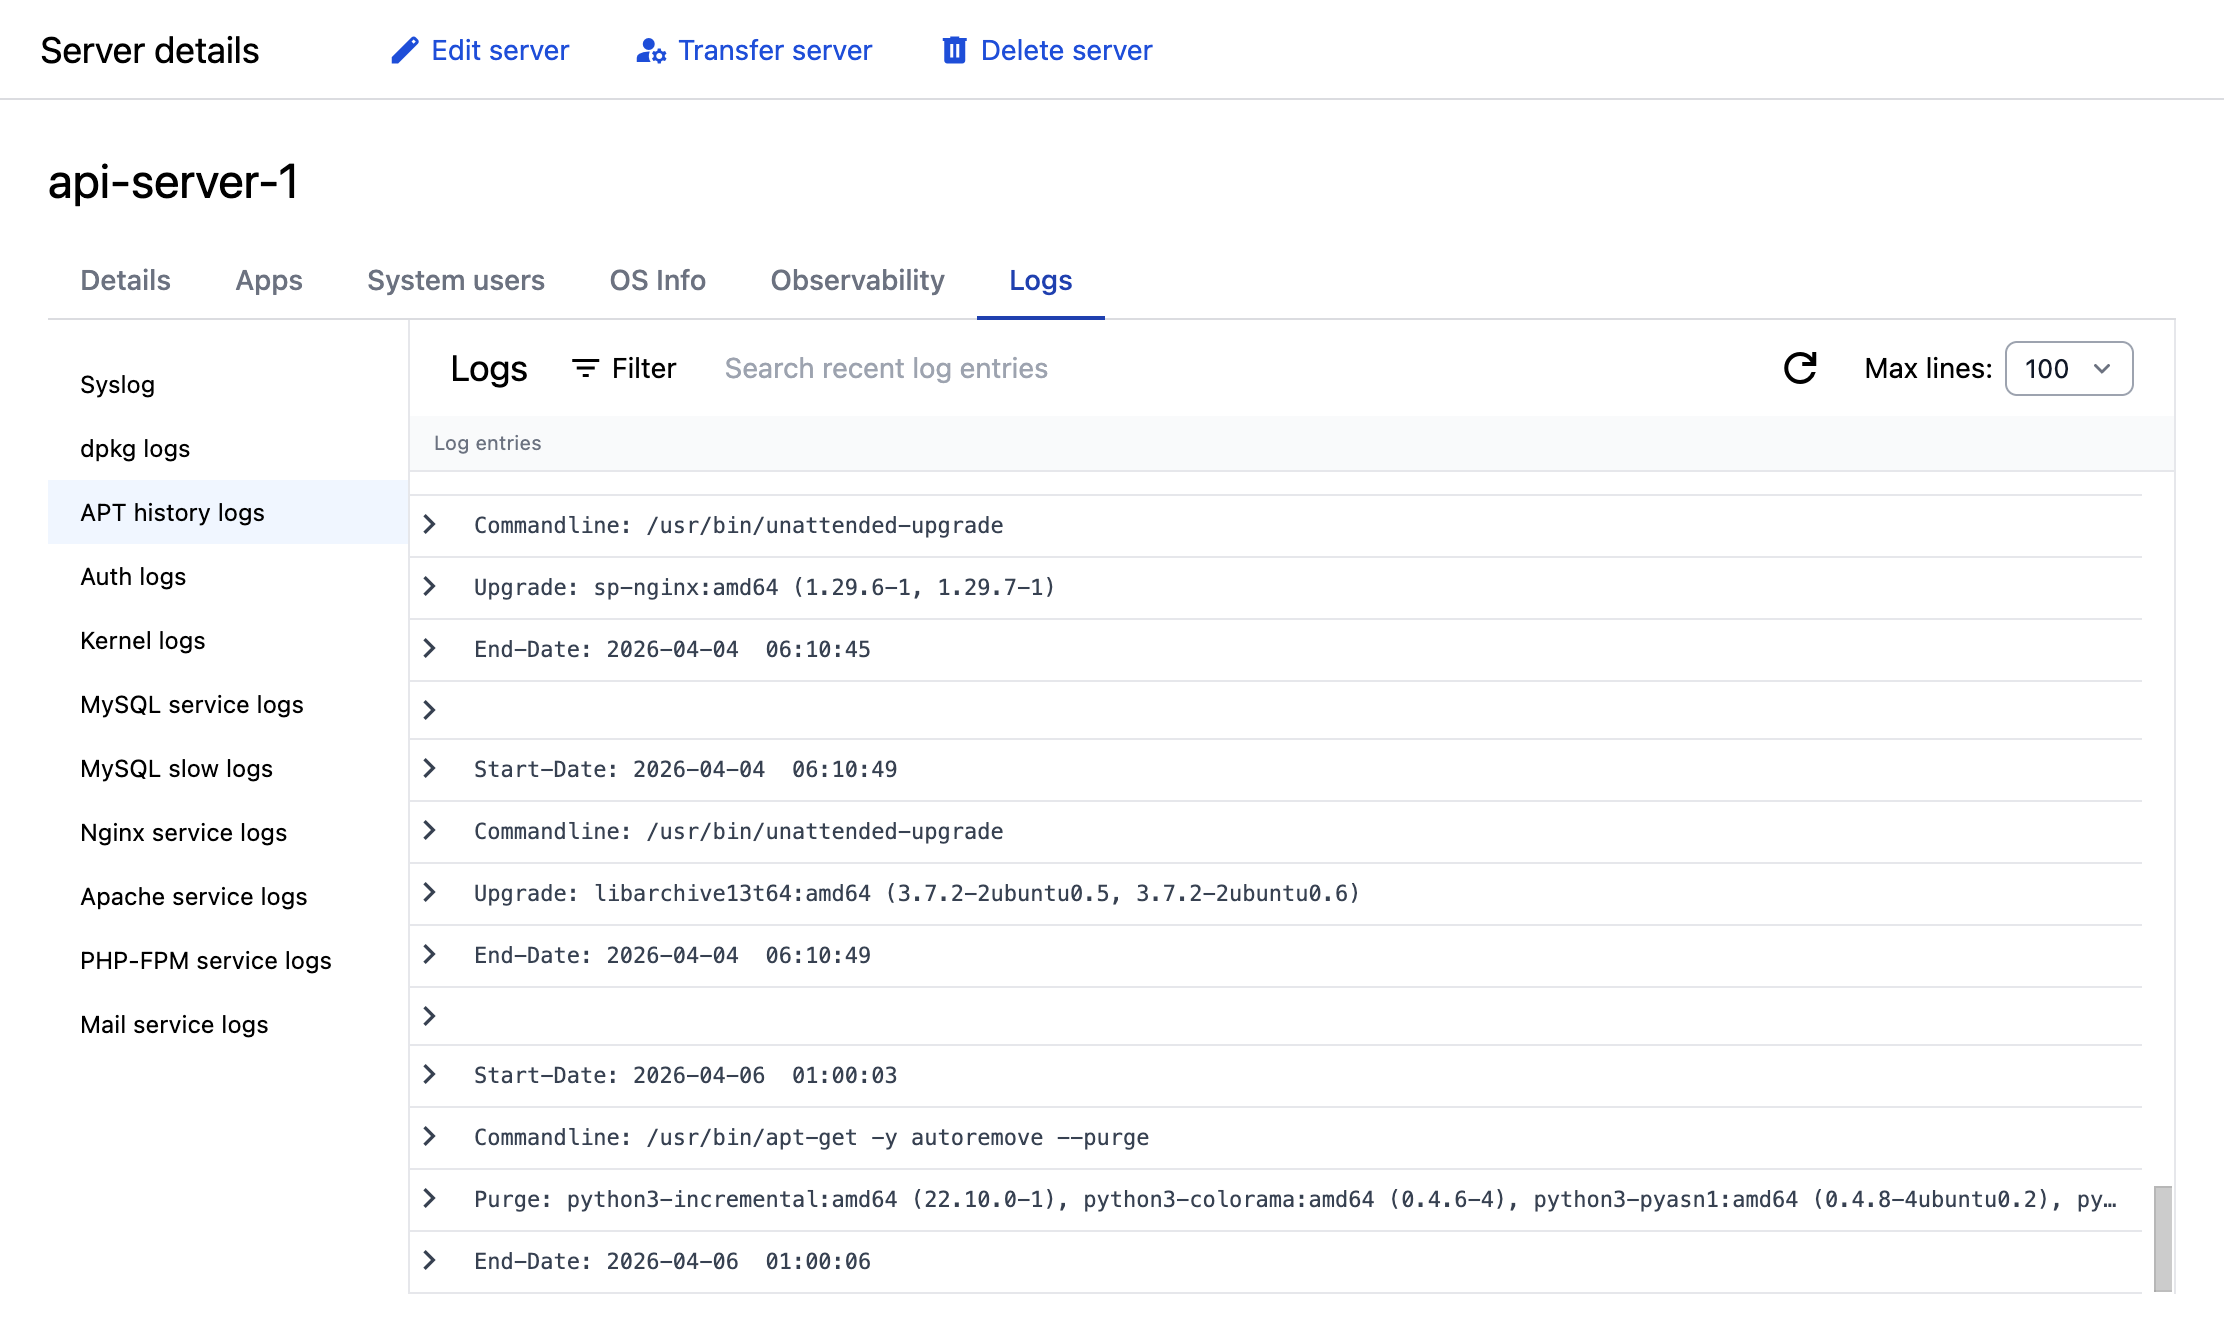This screenshot has width=2224, height=1327.
Task: Click the pencil icon beside Edit server
Action: point(404,50)
